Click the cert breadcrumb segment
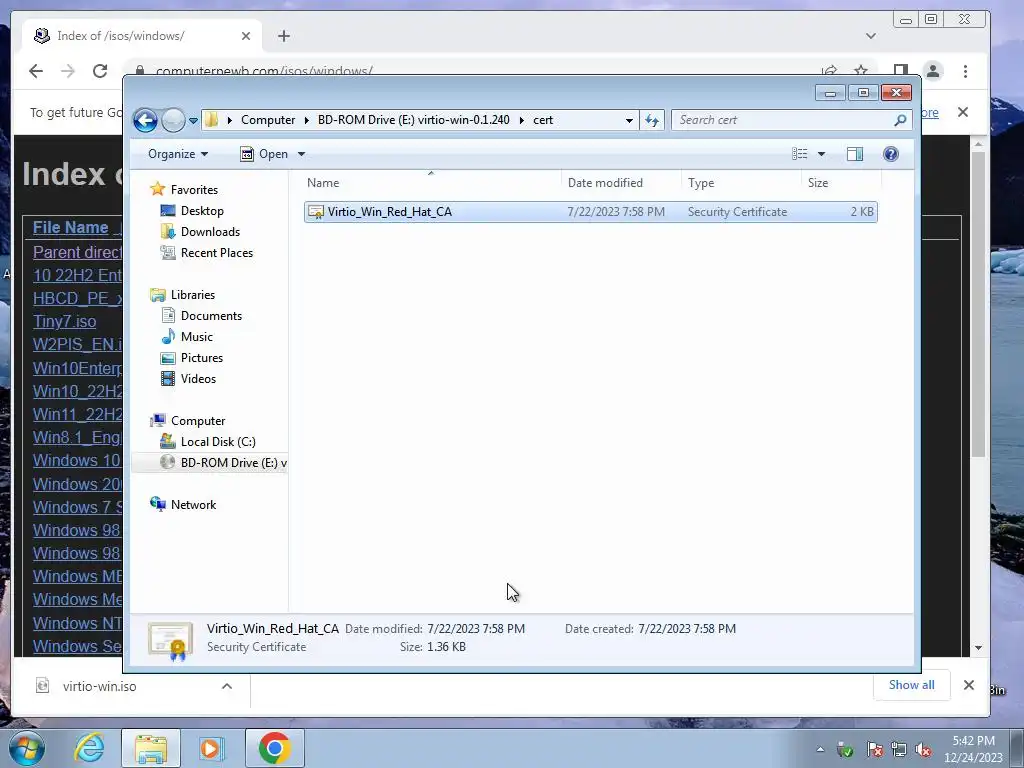 coord(543,120)
